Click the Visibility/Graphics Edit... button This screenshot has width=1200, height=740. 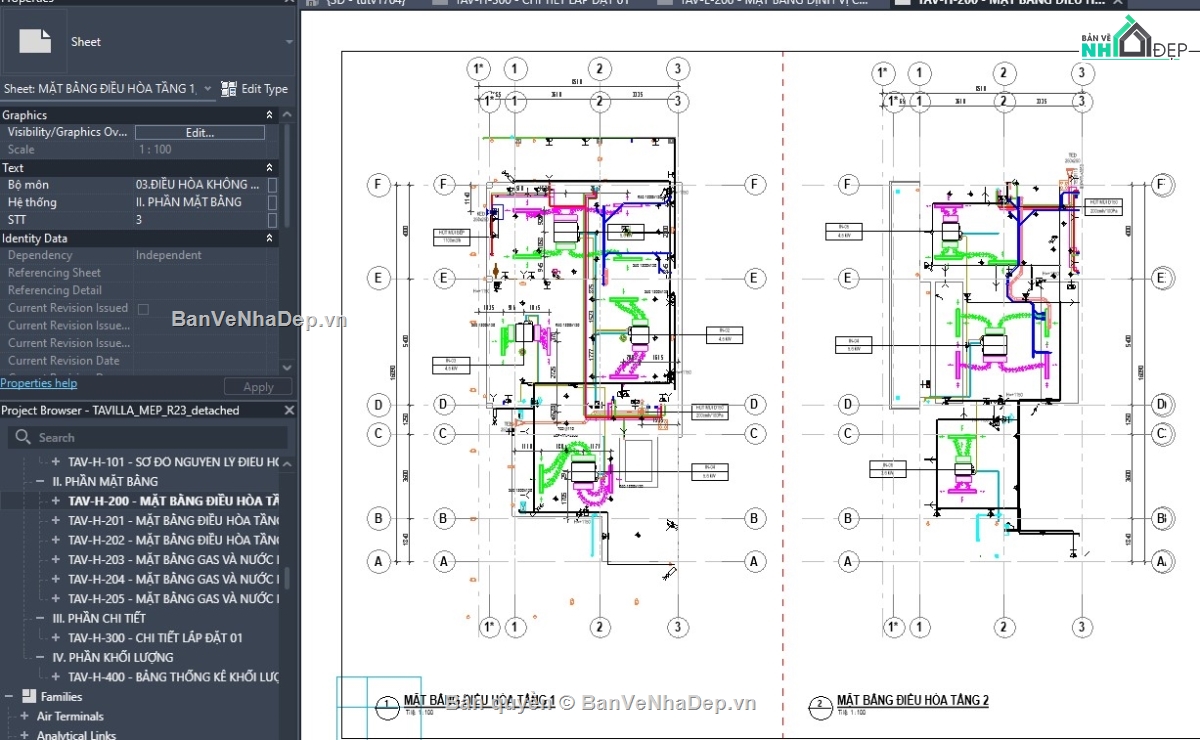(200, 132)
